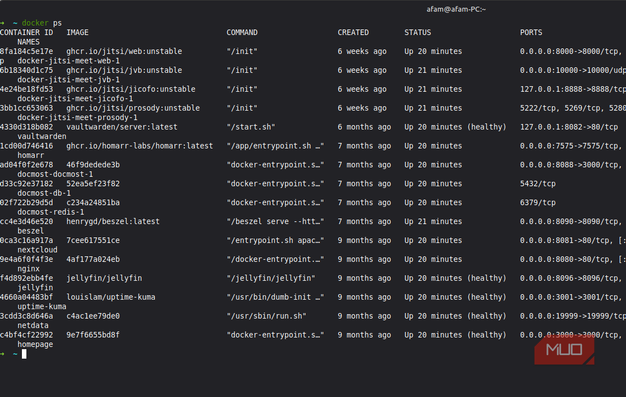This screenshot has height=397, width=626.
Task: Click the "/start.sh" command entry
Action: (251, 127)
